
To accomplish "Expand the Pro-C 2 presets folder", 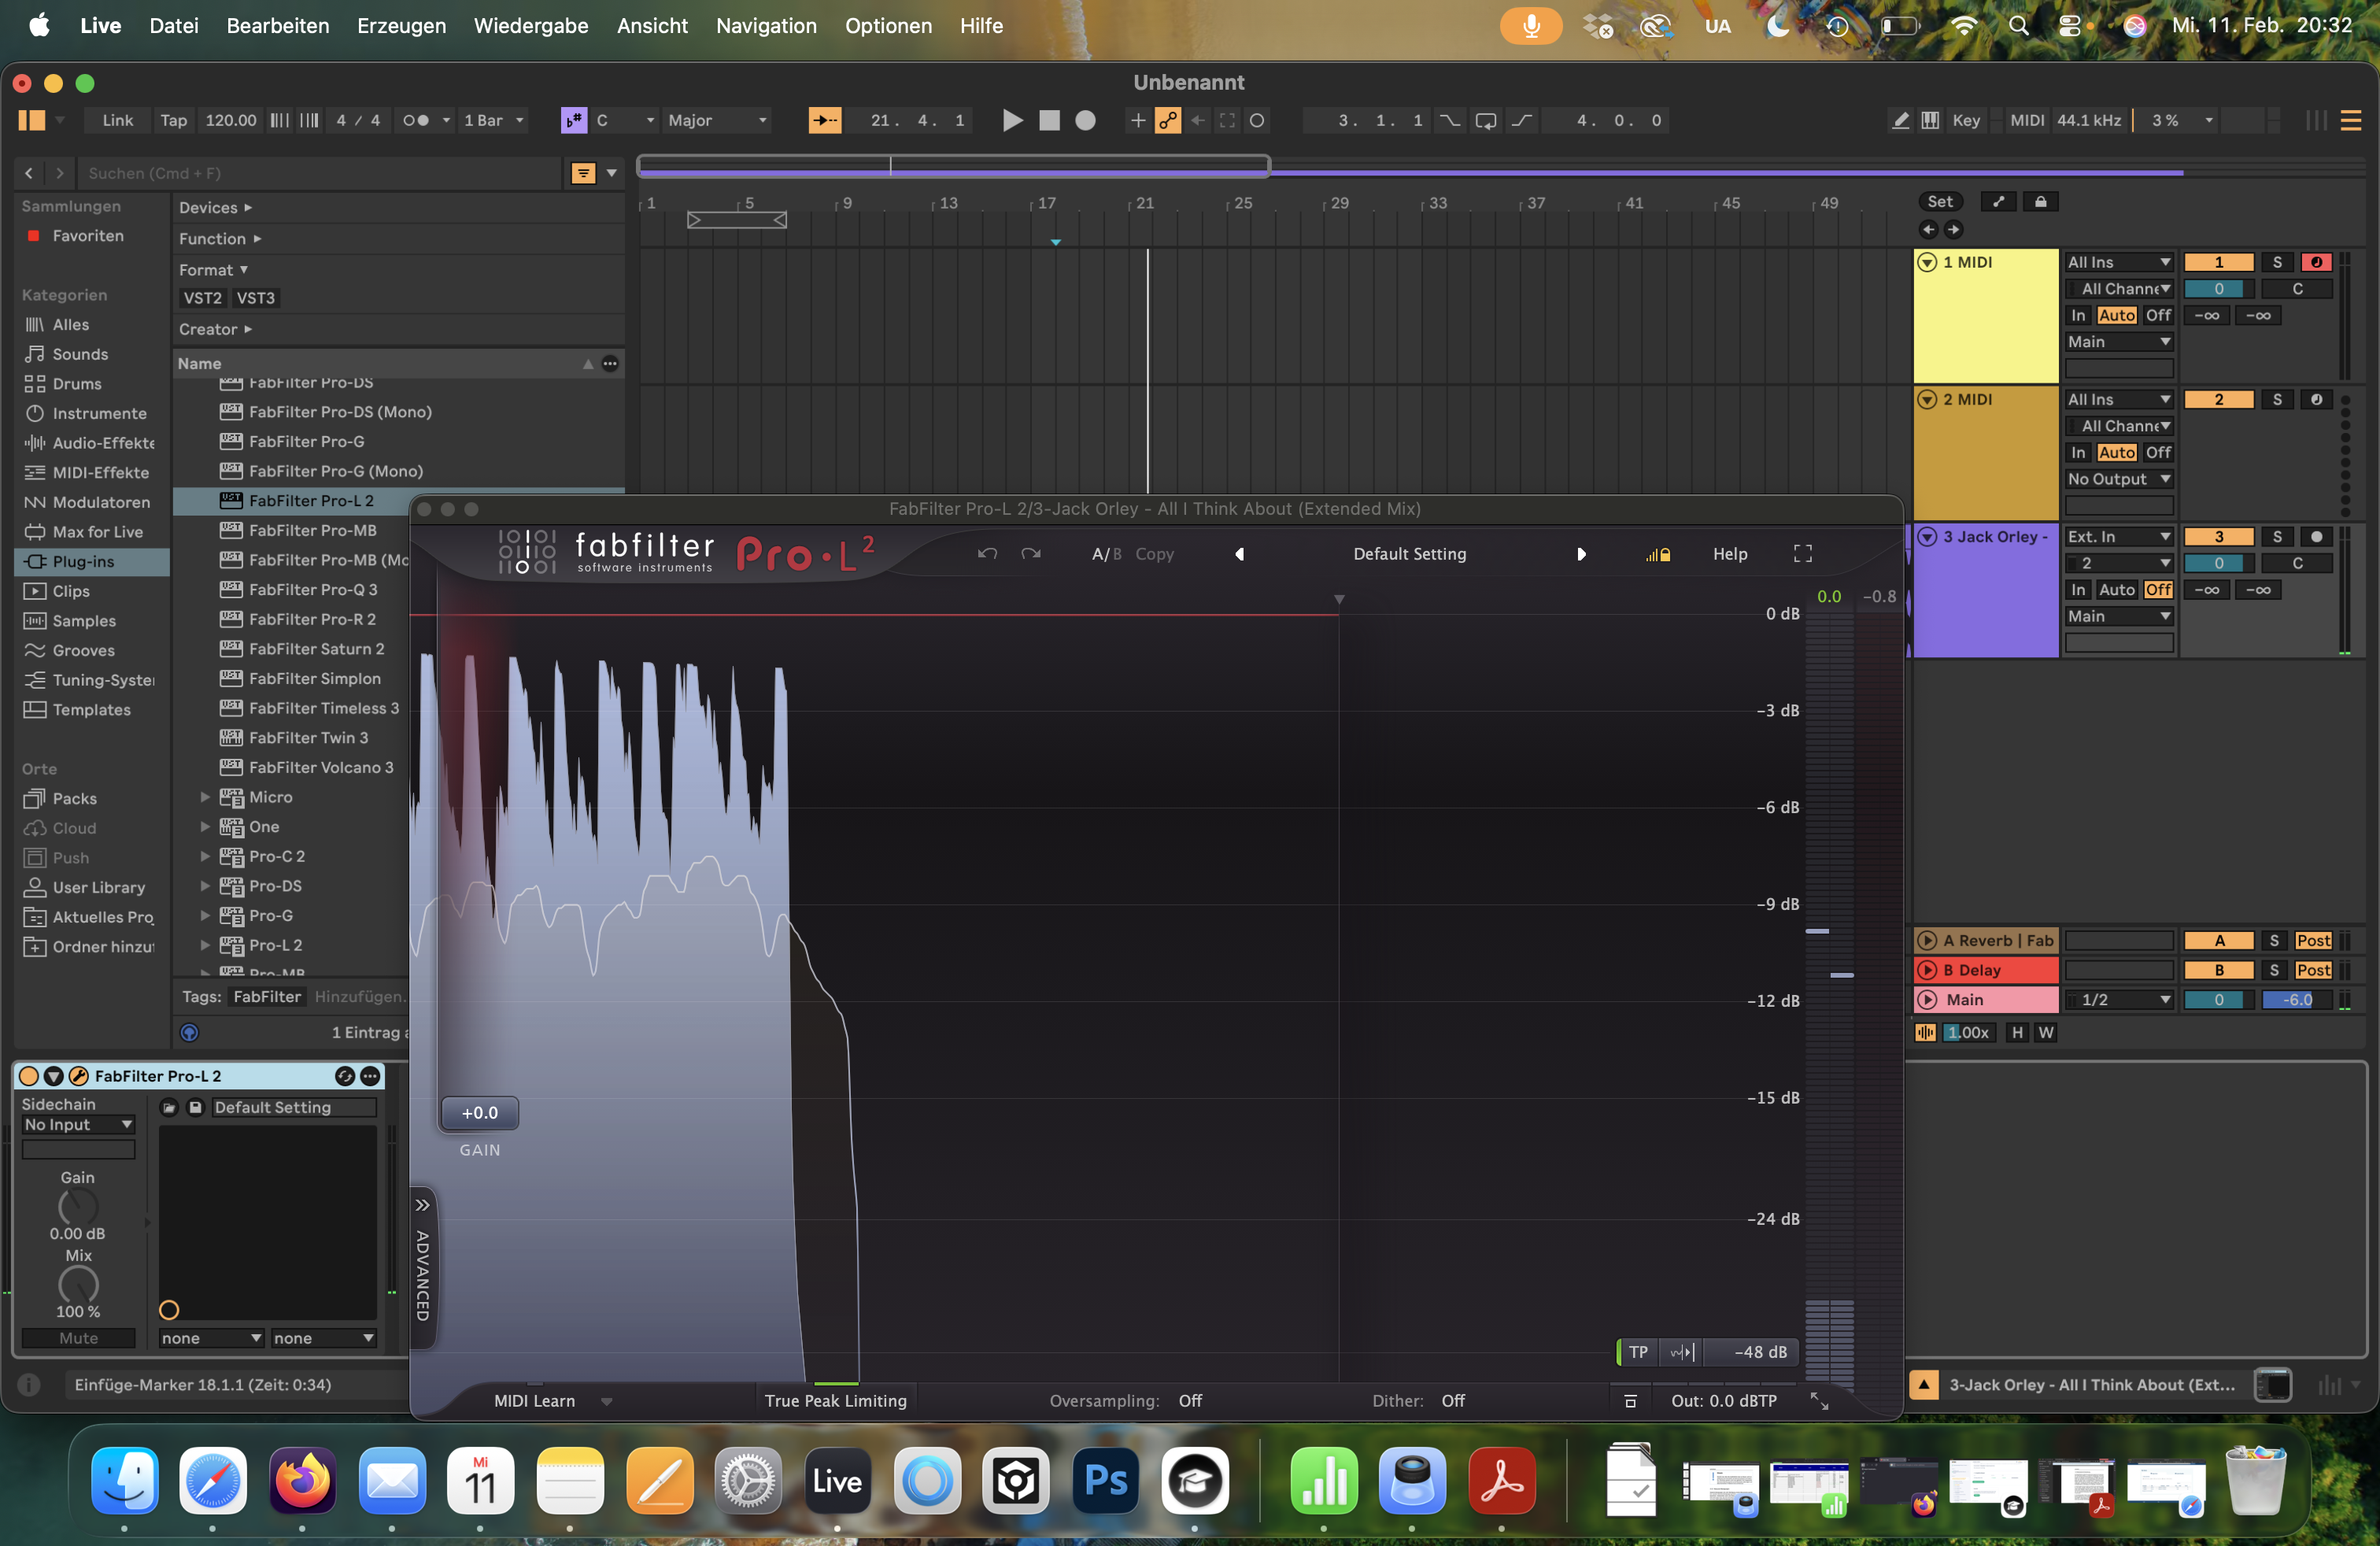I will pyautogui.click(x=205, y=856).
